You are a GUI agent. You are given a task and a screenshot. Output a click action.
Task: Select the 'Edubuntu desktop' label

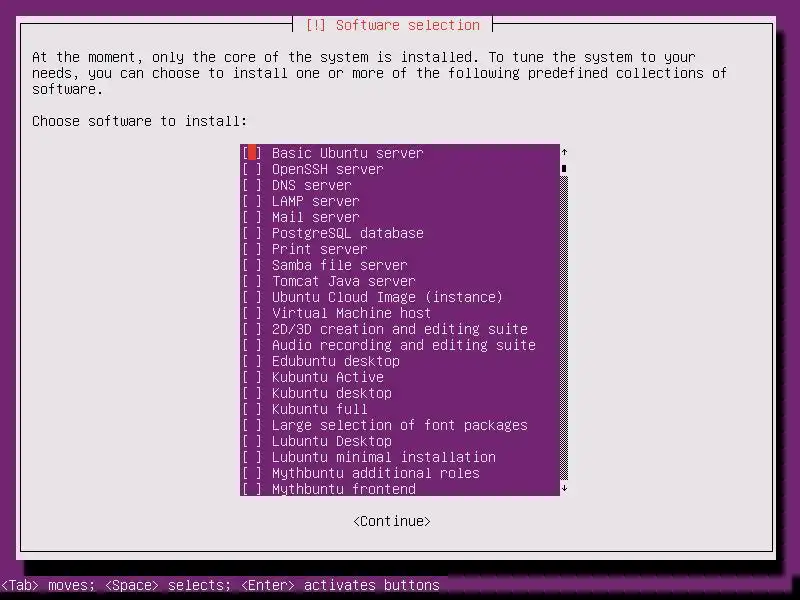point(336,361)
